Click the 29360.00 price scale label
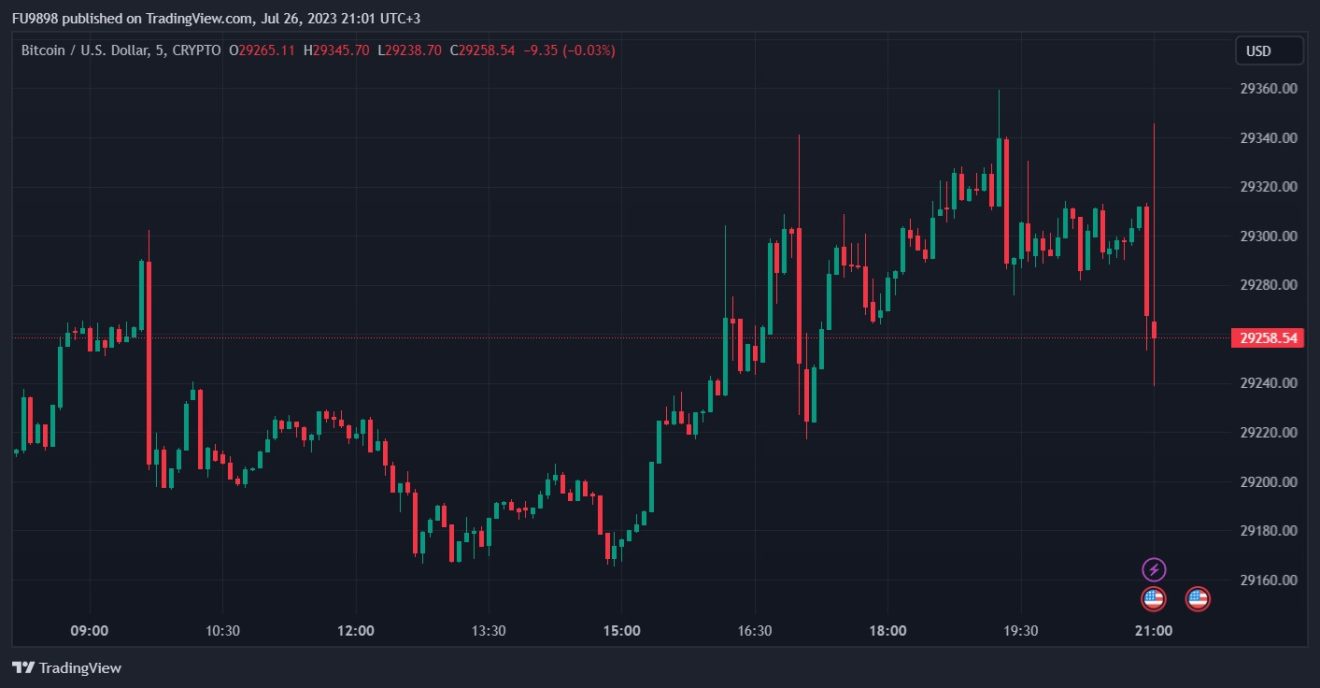Viewport: 1320px width, 688px height. (1268, 88)
